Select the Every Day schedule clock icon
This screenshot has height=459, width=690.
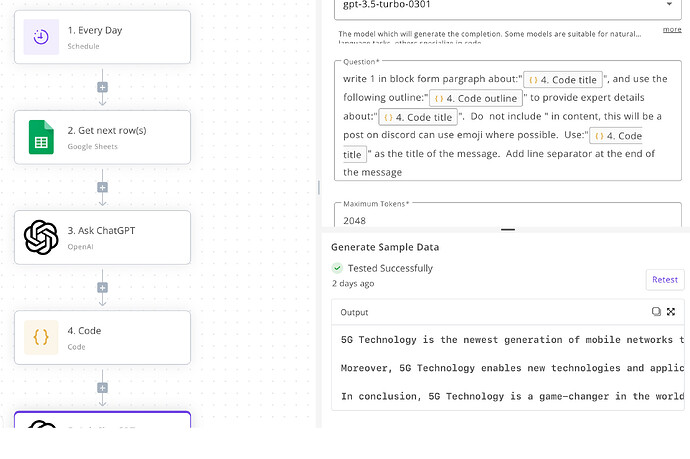tap(41, 37)
